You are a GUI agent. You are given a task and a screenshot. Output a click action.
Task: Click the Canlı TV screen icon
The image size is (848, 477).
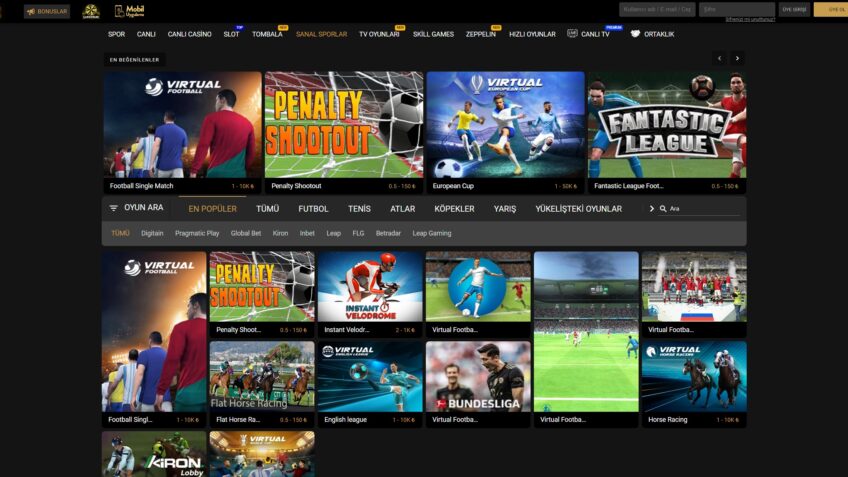(572, 34)
